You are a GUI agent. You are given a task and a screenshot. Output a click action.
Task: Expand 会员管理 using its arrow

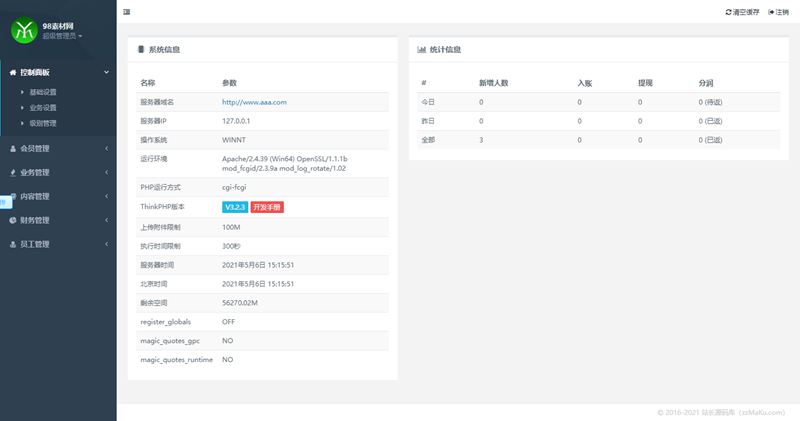(107, 148)
